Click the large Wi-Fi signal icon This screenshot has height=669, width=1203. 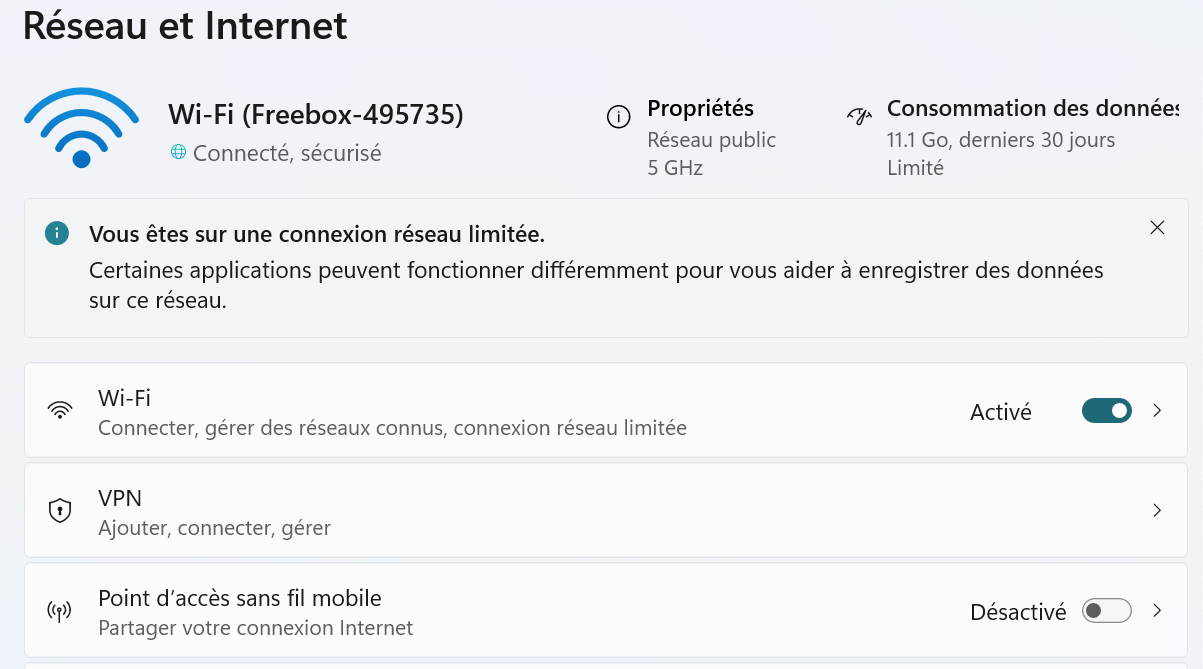coord(81,128)
